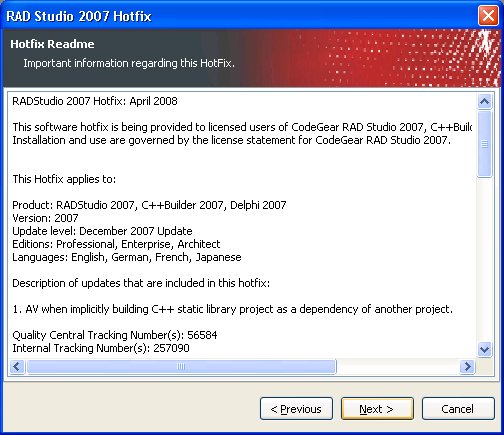Image resolution: width=504 pixels, height=435 pixels.
Task: Click the horizontal scroll right arrow
Action: pos(467,366)
